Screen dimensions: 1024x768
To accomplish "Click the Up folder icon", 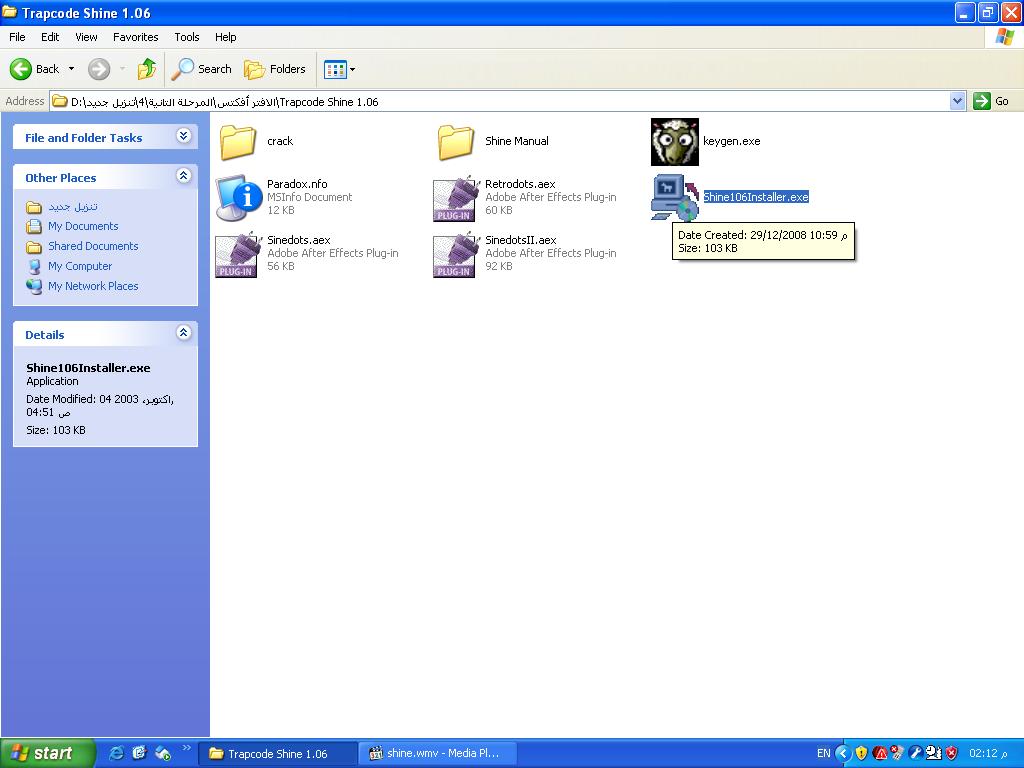I will point(147,69).
